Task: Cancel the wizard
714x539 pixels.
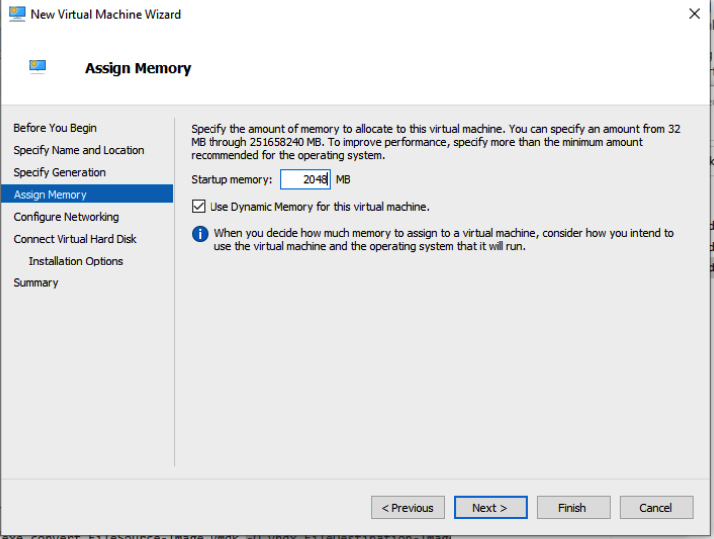Action: pyautogui.click(x=656, y=508)
